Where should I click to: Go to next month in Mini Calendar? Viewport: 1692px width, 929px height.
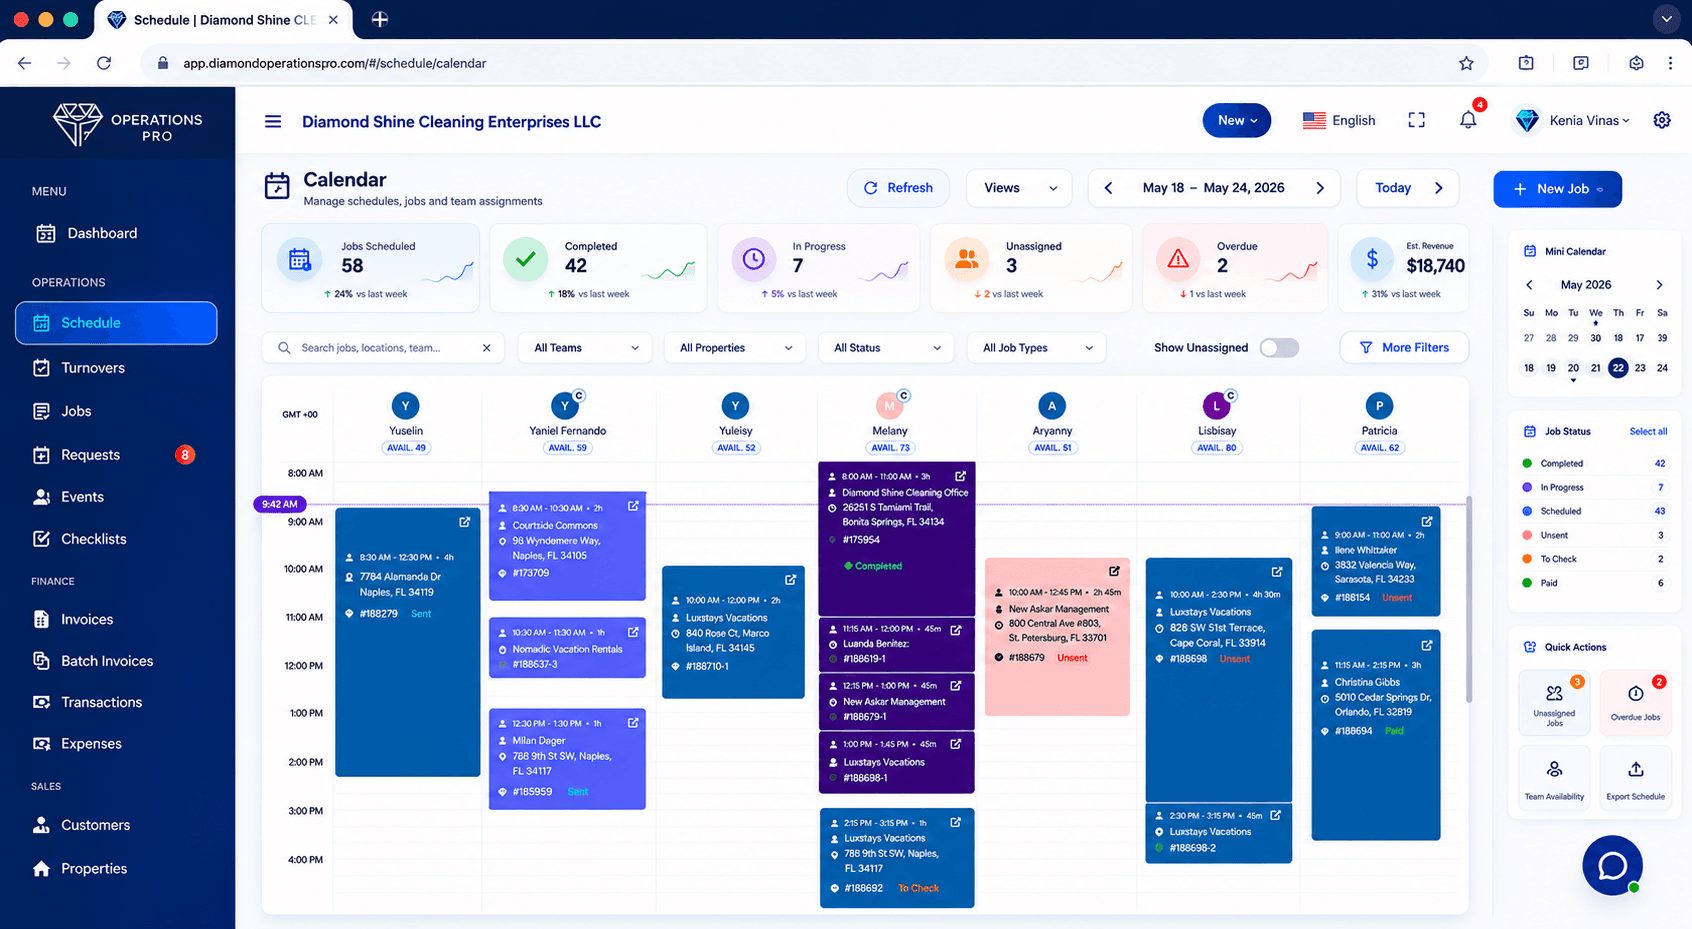(x=1659, y=285)
